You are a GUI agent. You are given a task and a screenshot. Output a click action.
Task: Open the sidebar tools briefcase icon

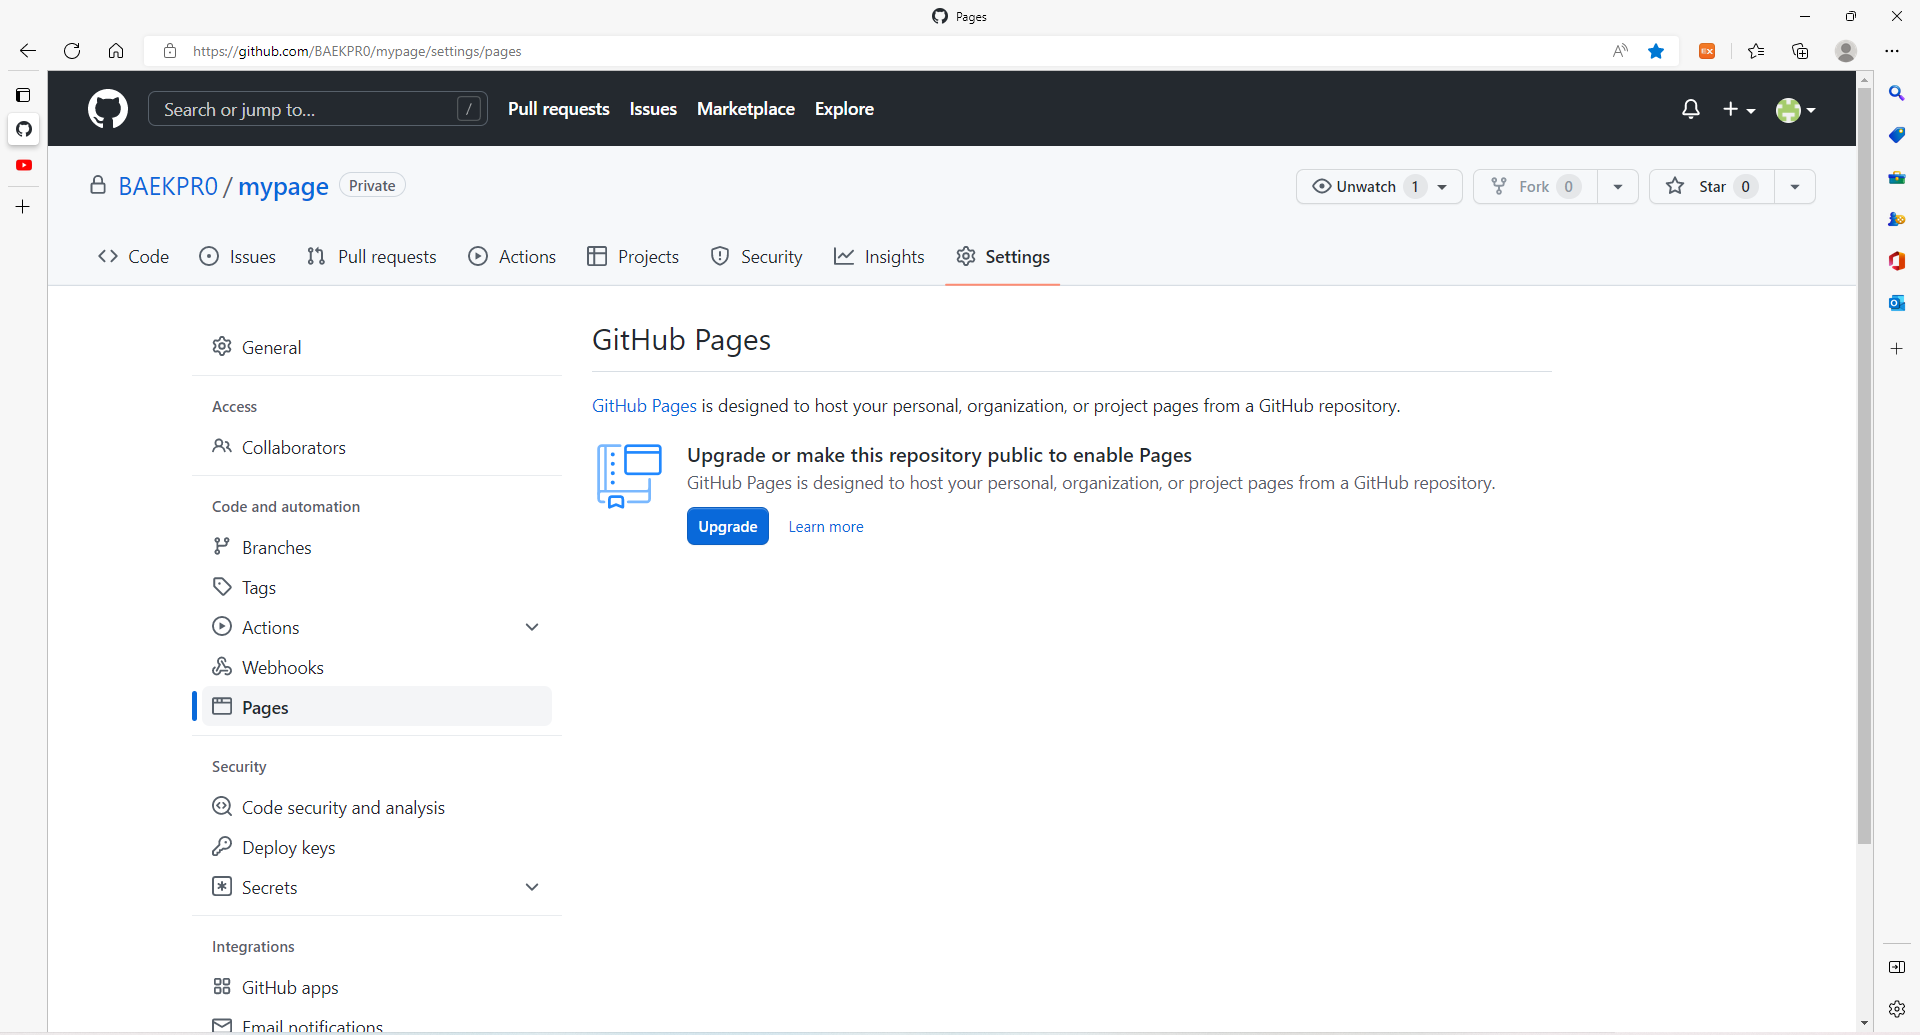coord(1897,177)
